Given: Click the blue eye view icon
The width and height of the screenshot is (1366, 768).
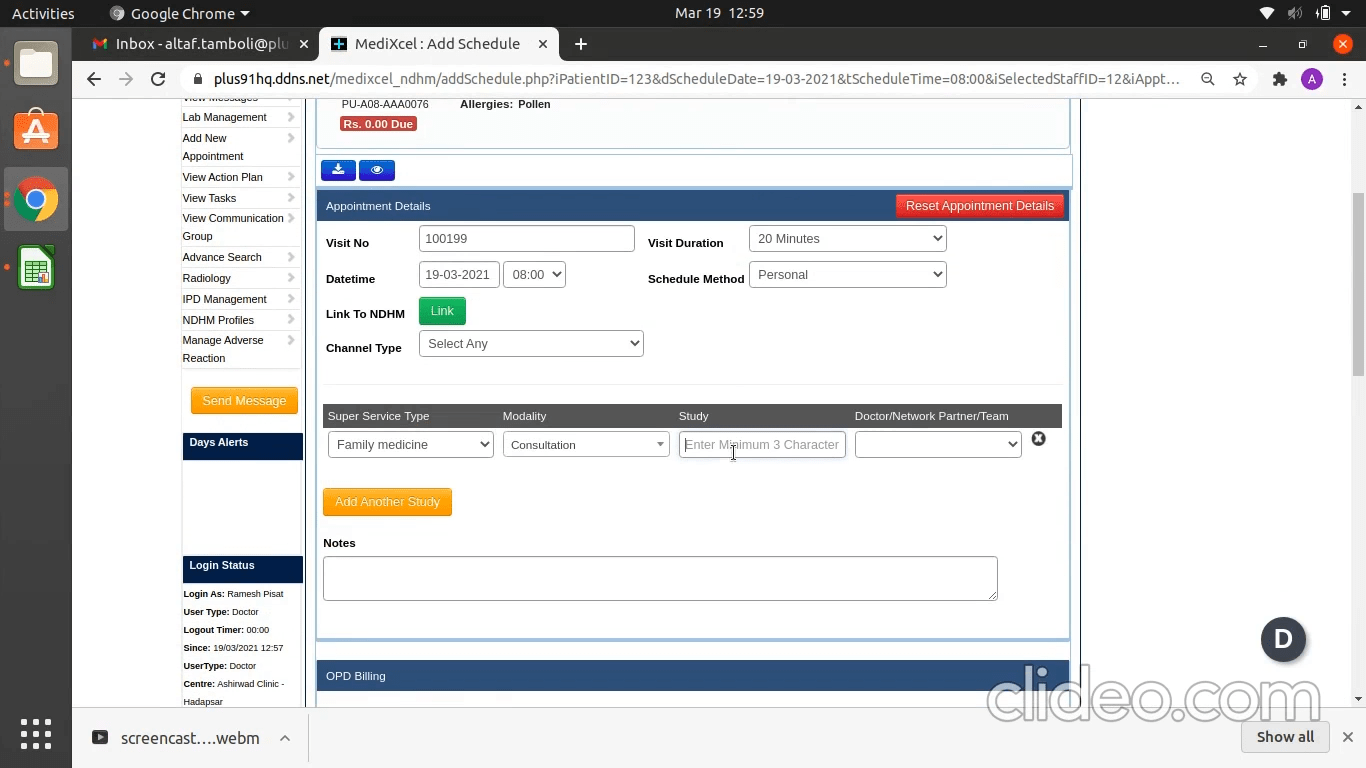Looking at the screenshot, I should tap(377, 170).
